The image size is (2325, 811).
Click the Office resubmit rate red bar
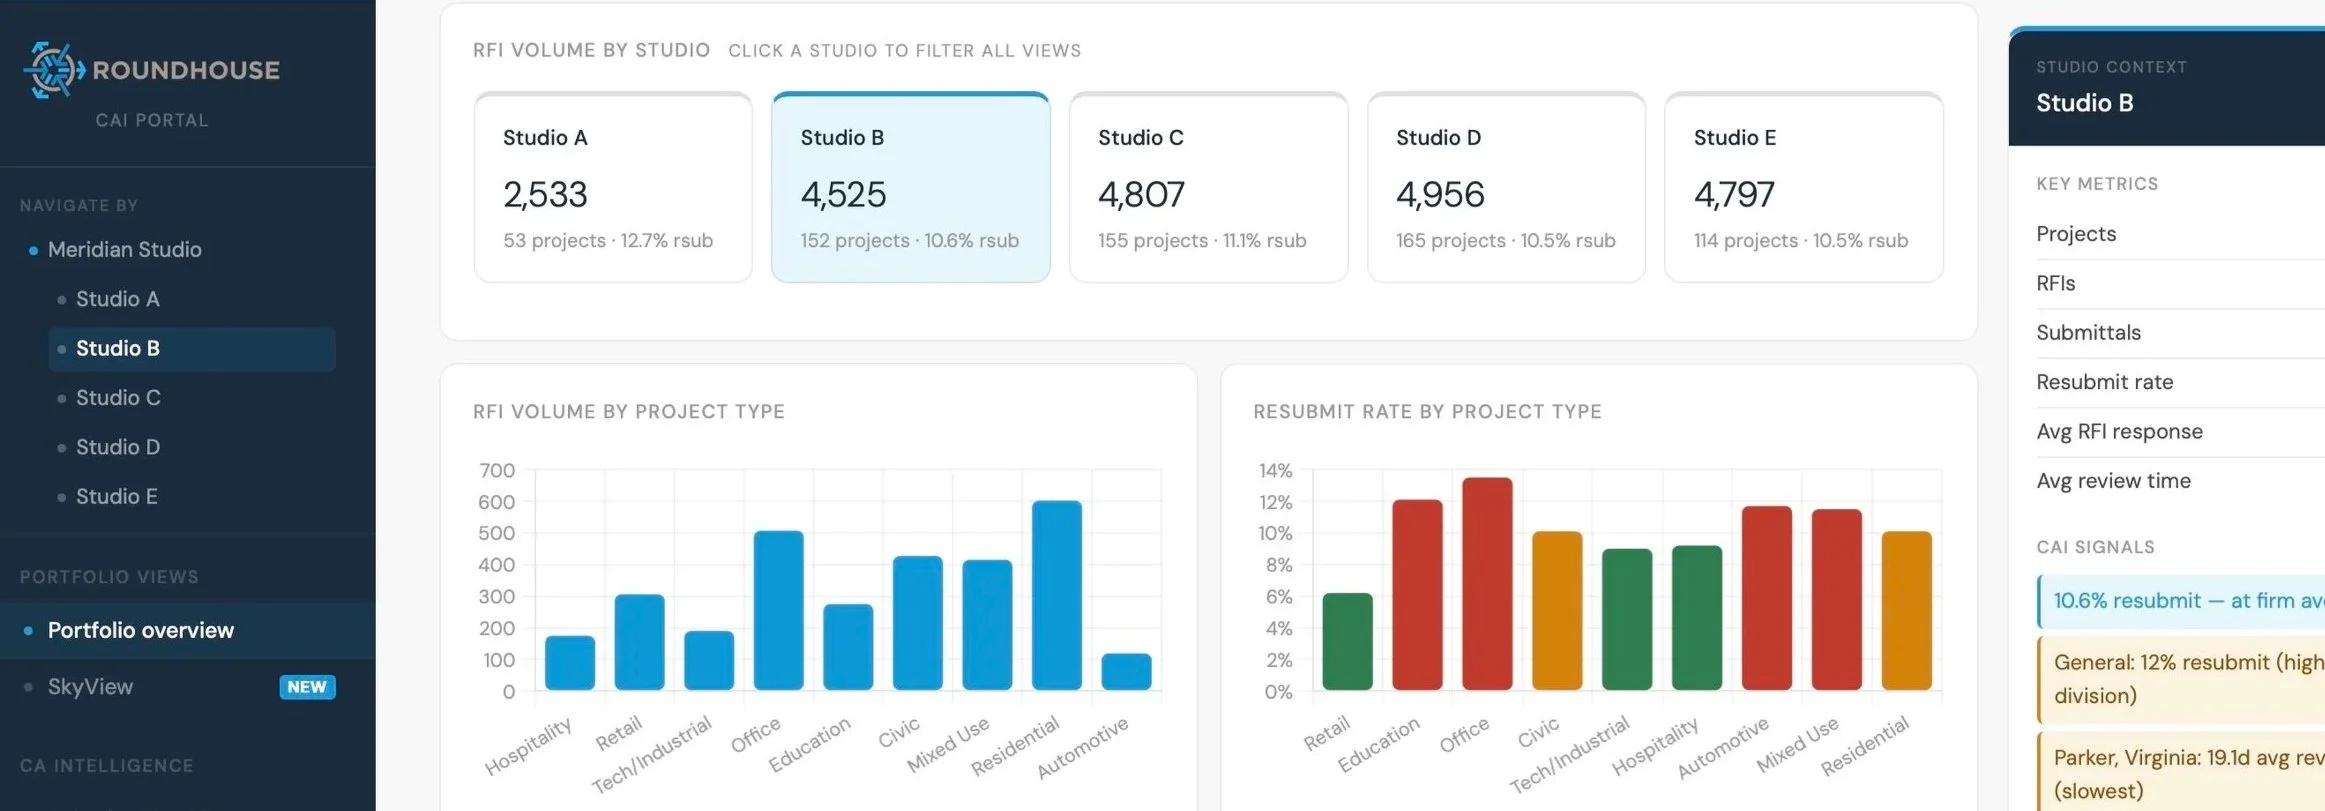[1487, 584]
